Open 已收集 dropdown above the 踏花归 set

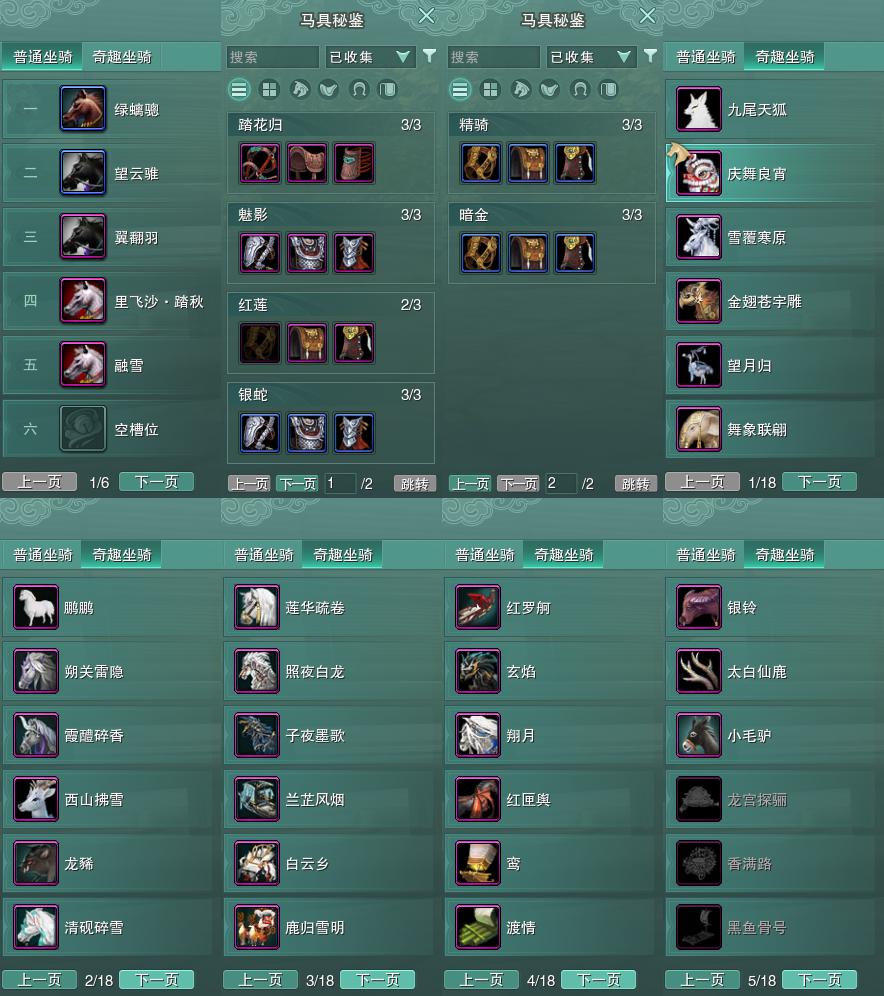coord(370,57)
